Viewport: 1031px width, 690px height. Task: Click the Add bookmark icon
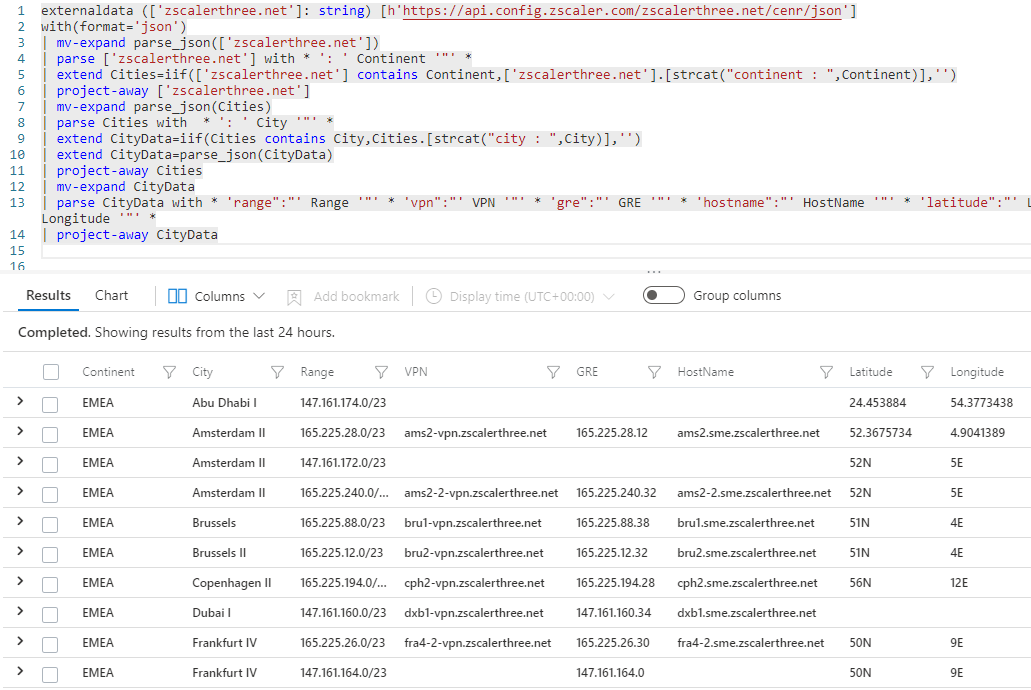pyautogui.click(x=294, y=297)
